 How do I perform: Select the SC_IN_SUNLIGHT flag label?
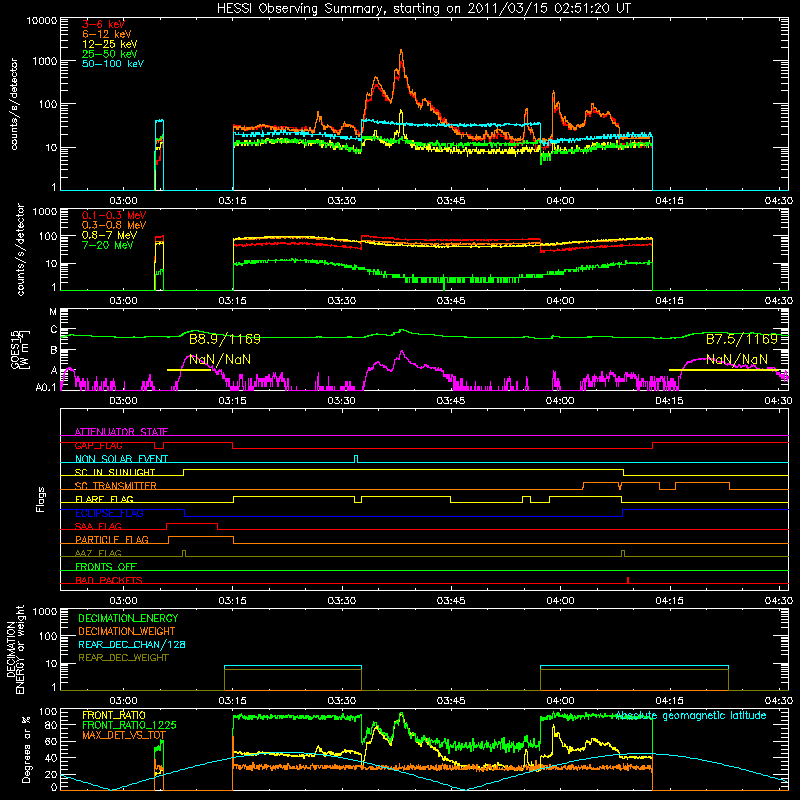point(115,472)
